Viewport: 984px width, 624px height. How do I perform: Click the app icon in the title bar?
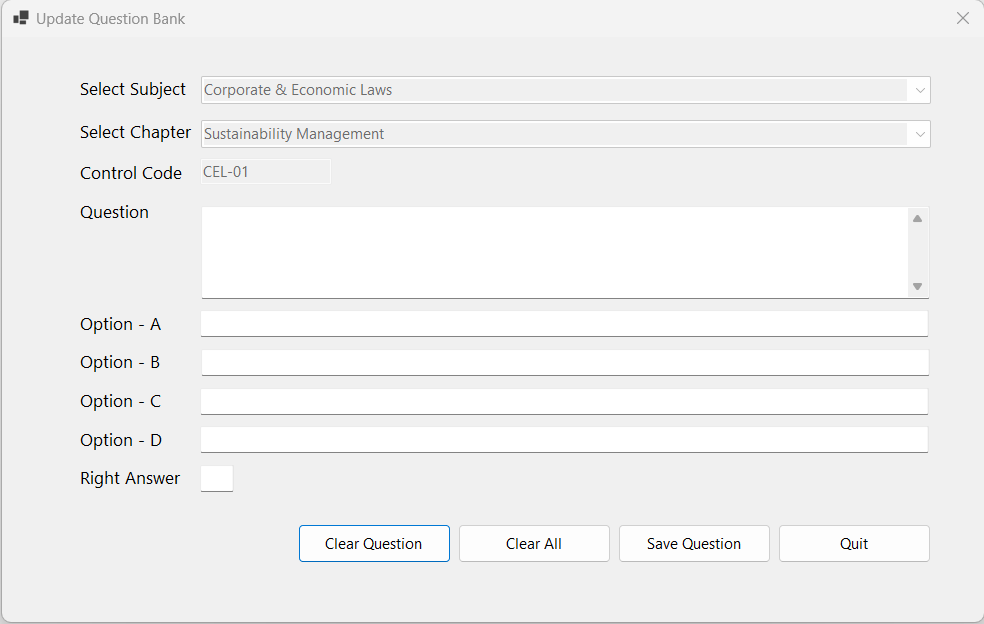click(x=21, y=18)
